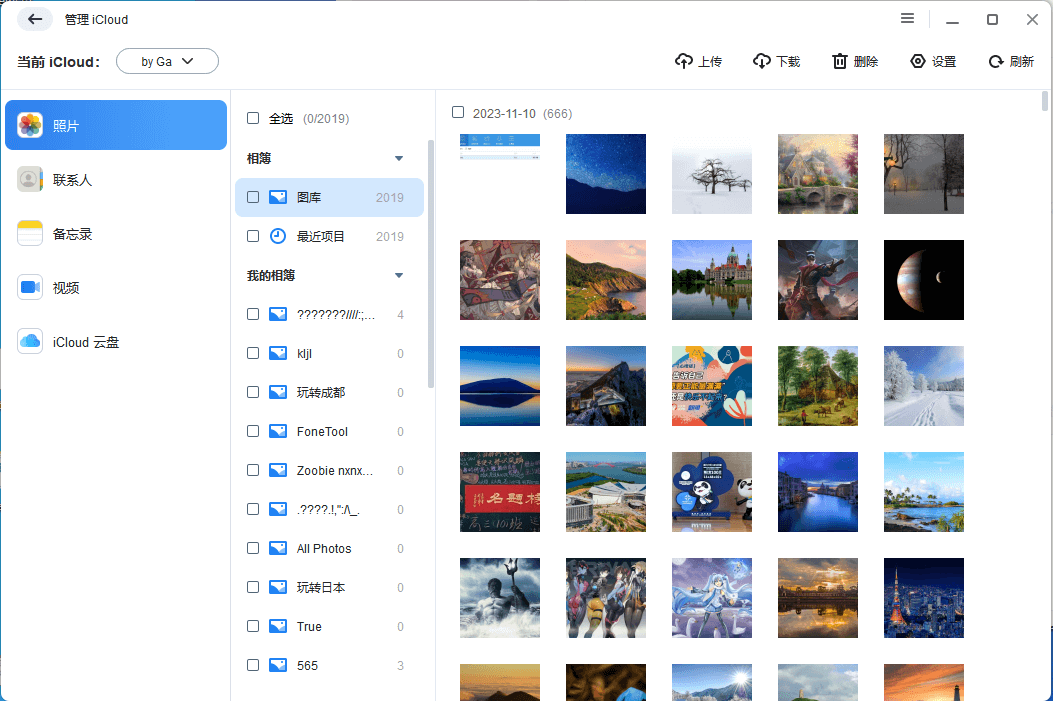The height and width of the screenshot is (701, 1053).
Task: Collapse the 相簿 section
Action: [x=399, y=158]
